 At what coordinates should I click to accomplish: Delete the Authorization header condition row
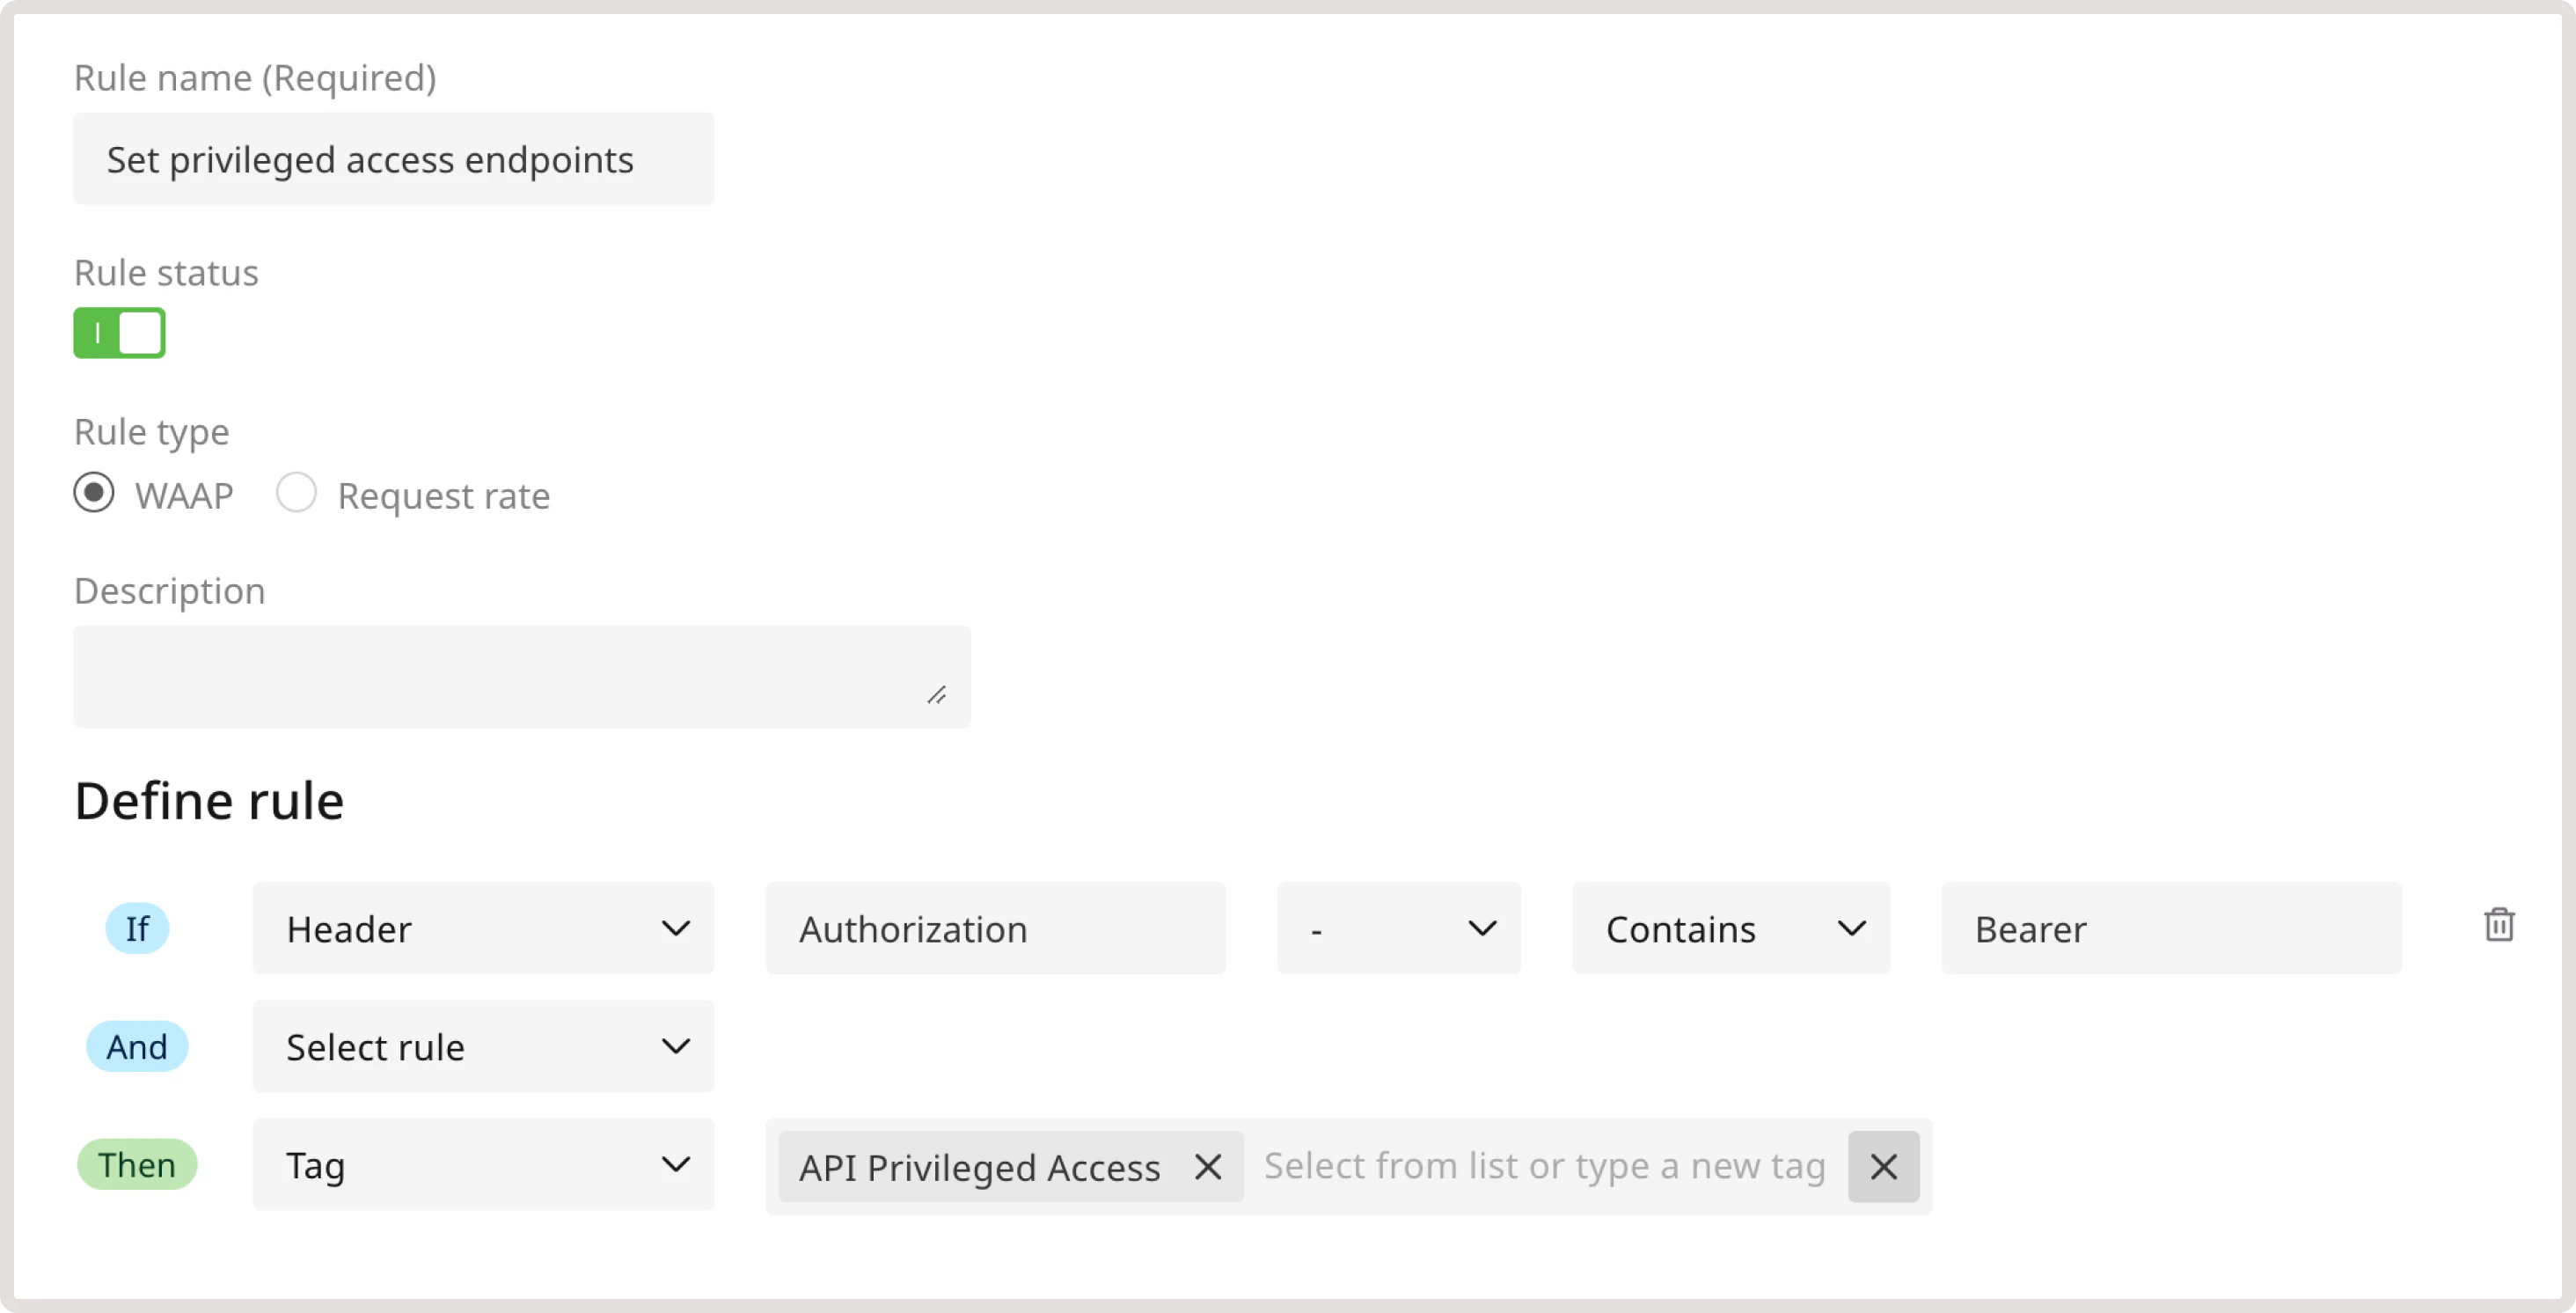(x=2500, y=926)
